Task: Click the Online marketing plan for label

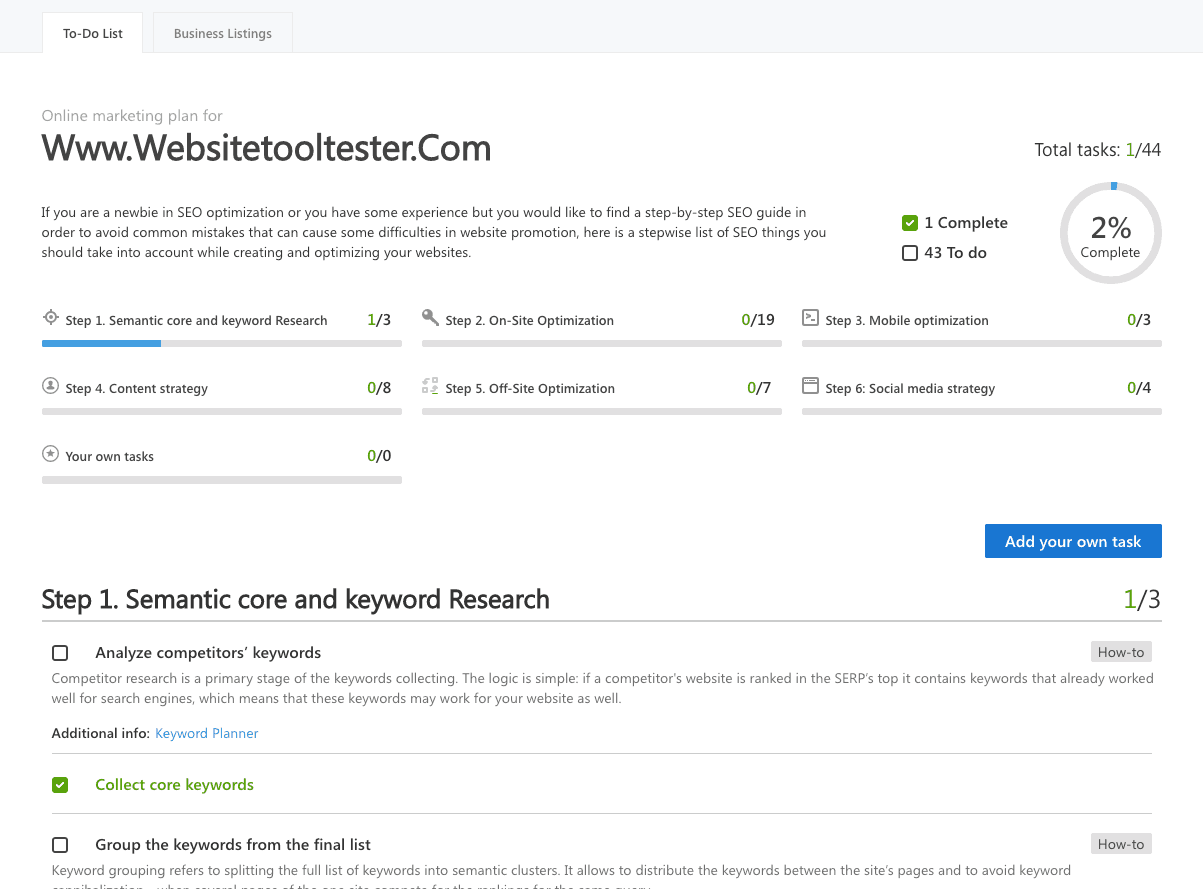Action: (x=132, y=116)
